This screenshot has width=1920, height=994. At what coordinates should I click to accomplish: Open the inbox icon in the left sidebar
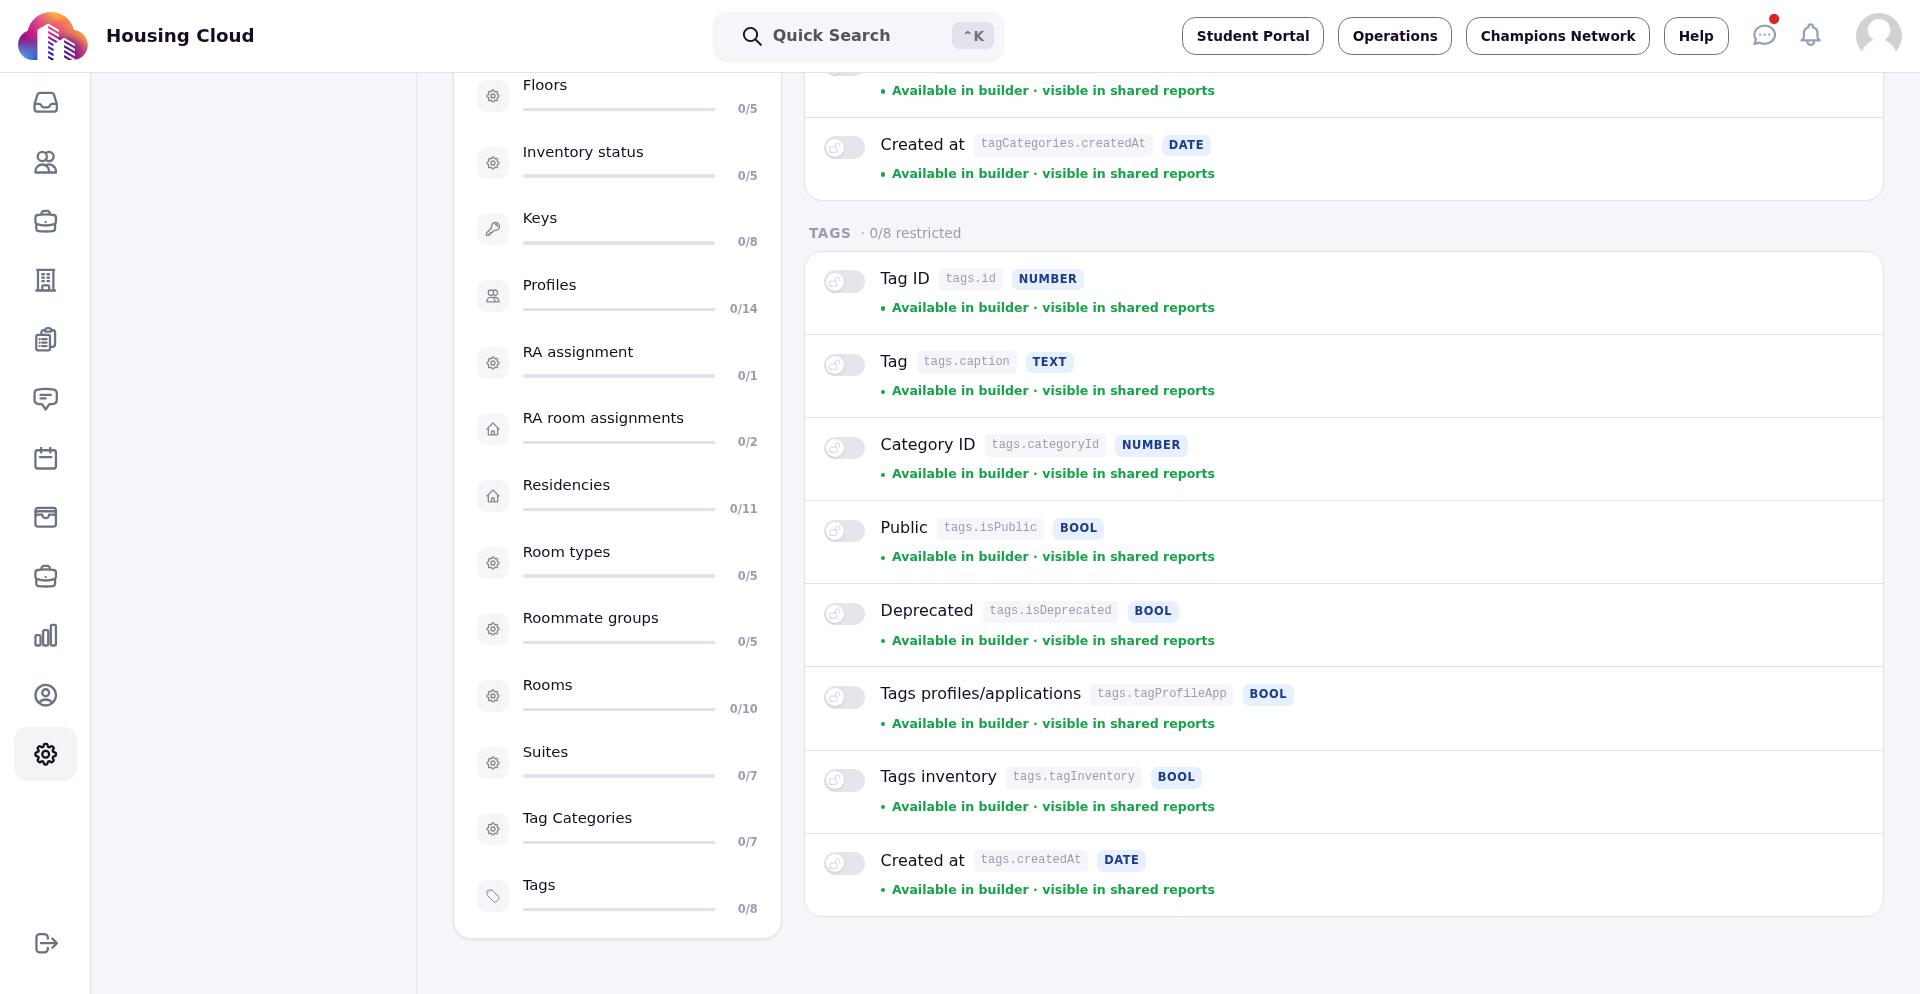tap(45, 103)
